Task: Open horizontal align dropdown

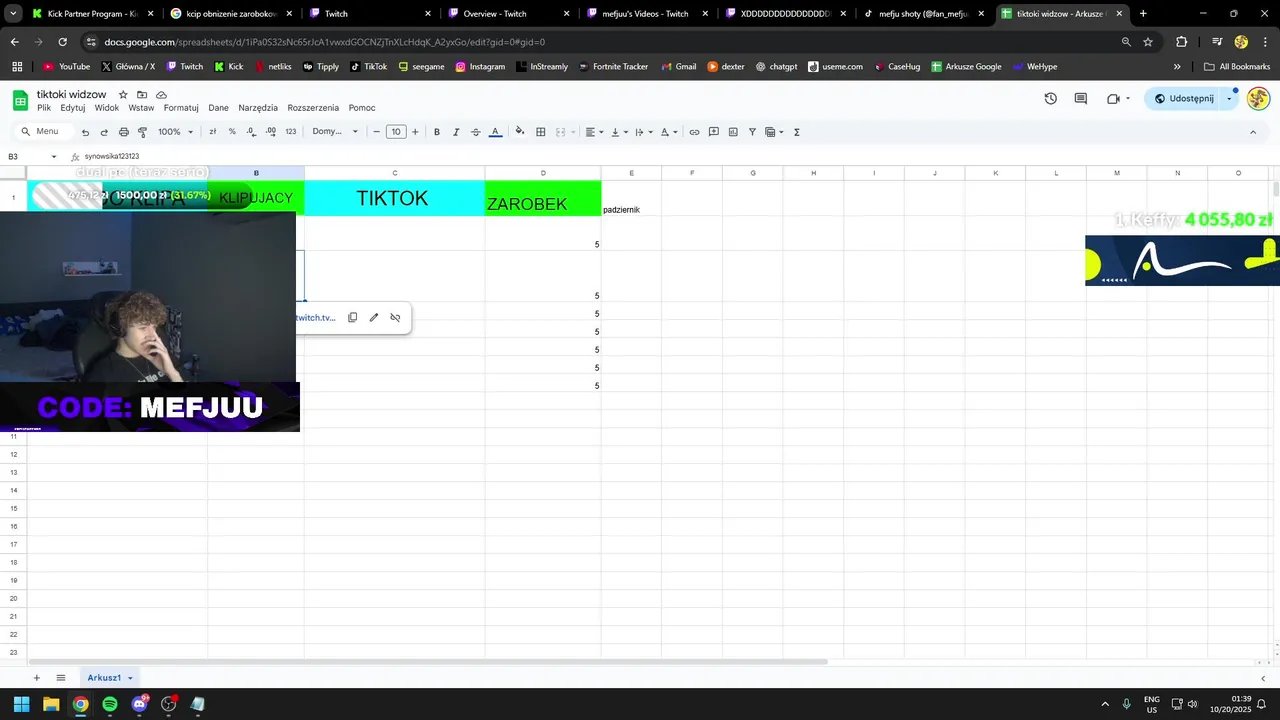Action: coord(593,132)
